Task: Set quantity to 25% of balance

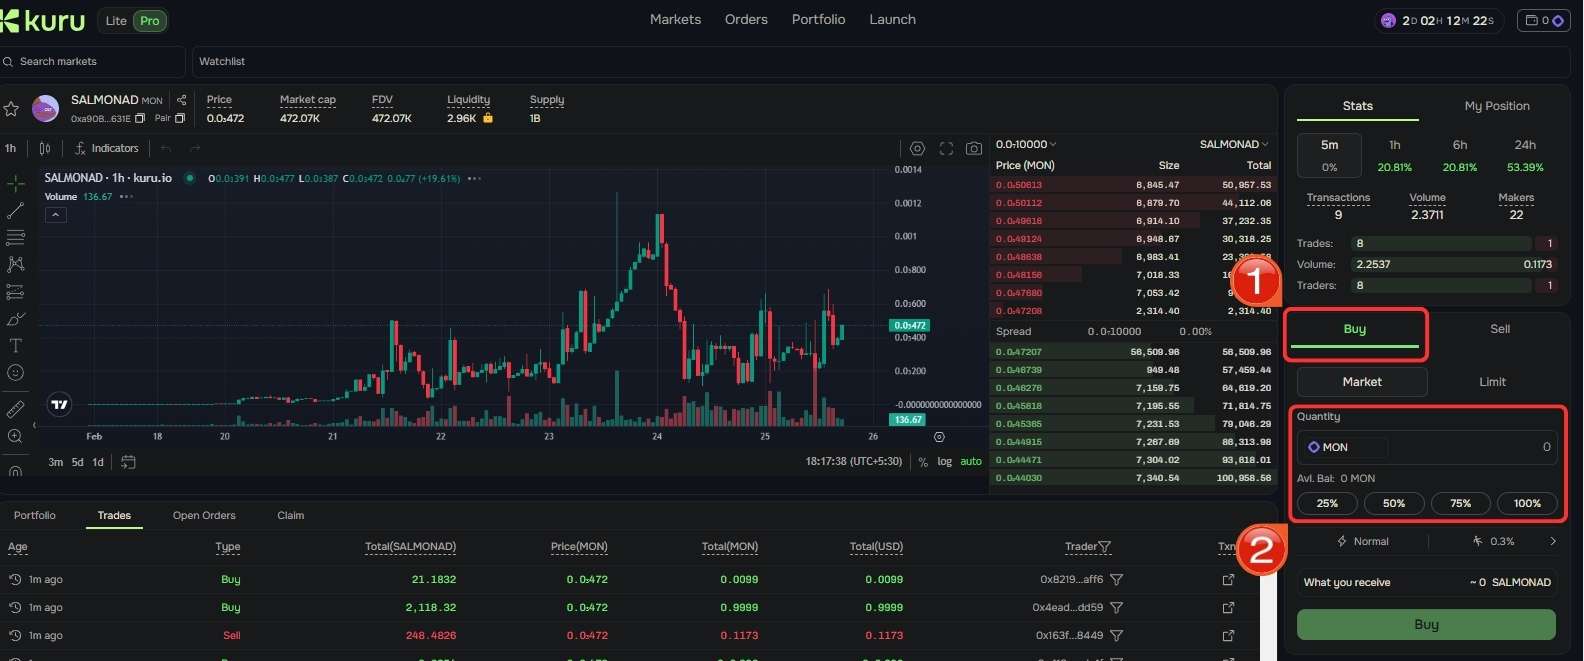Action: point(1327,503)
